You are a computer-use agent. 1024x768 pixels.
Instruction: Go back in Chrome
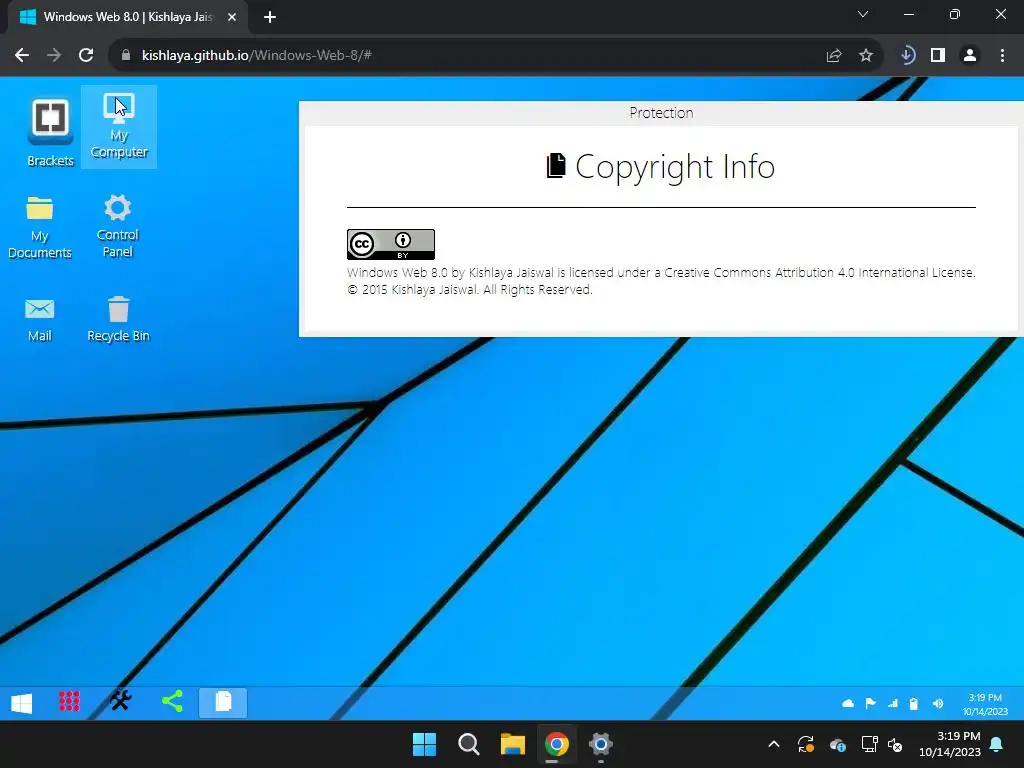click(22, 56)
